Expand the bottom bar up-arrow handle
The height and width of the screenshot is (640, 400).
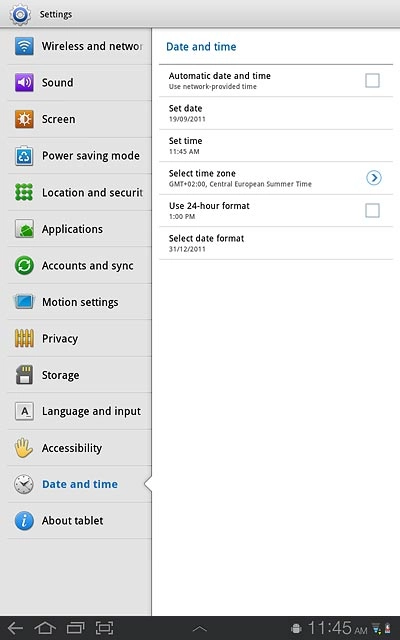point(200,629)
